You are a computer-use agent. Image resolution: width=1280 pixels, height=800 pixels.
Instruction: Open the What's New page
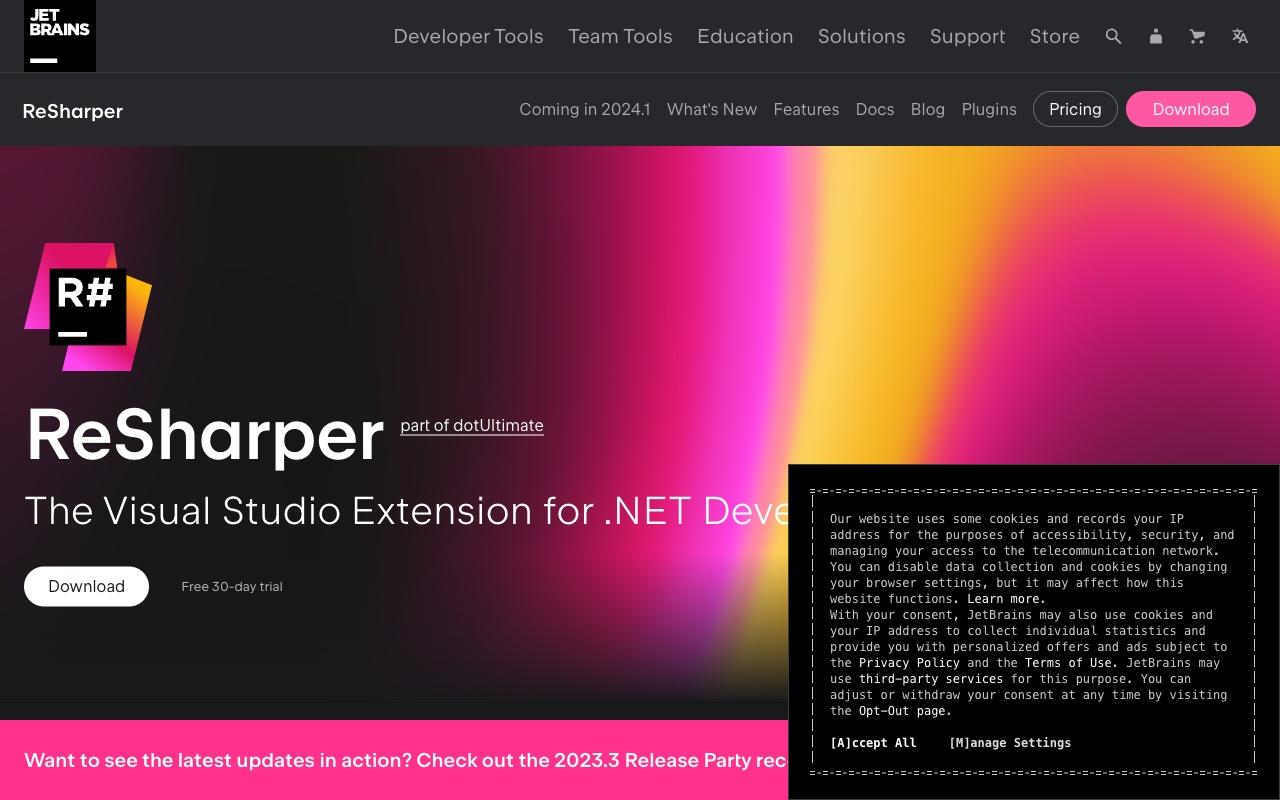click(x=712, y=109)
